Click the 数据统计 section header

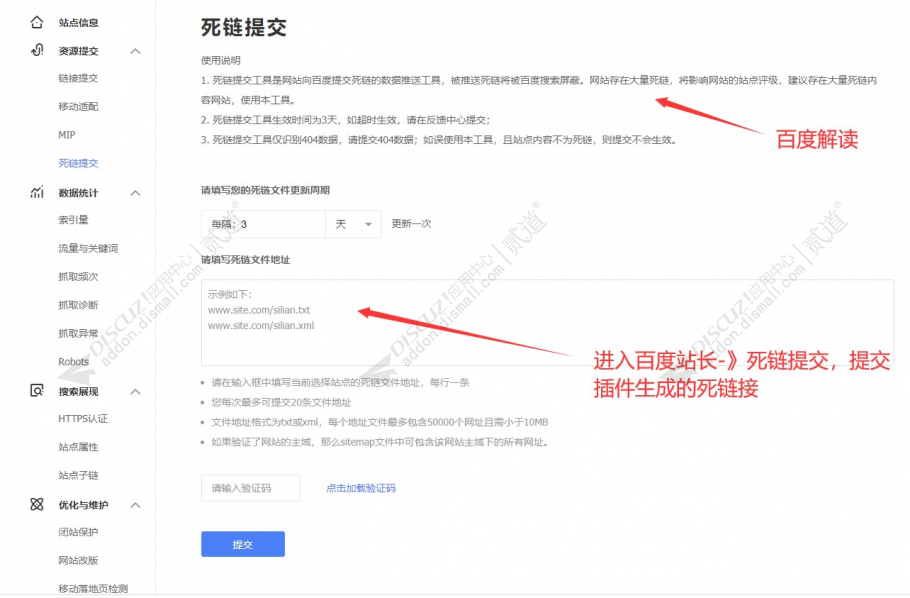(78, 193)
